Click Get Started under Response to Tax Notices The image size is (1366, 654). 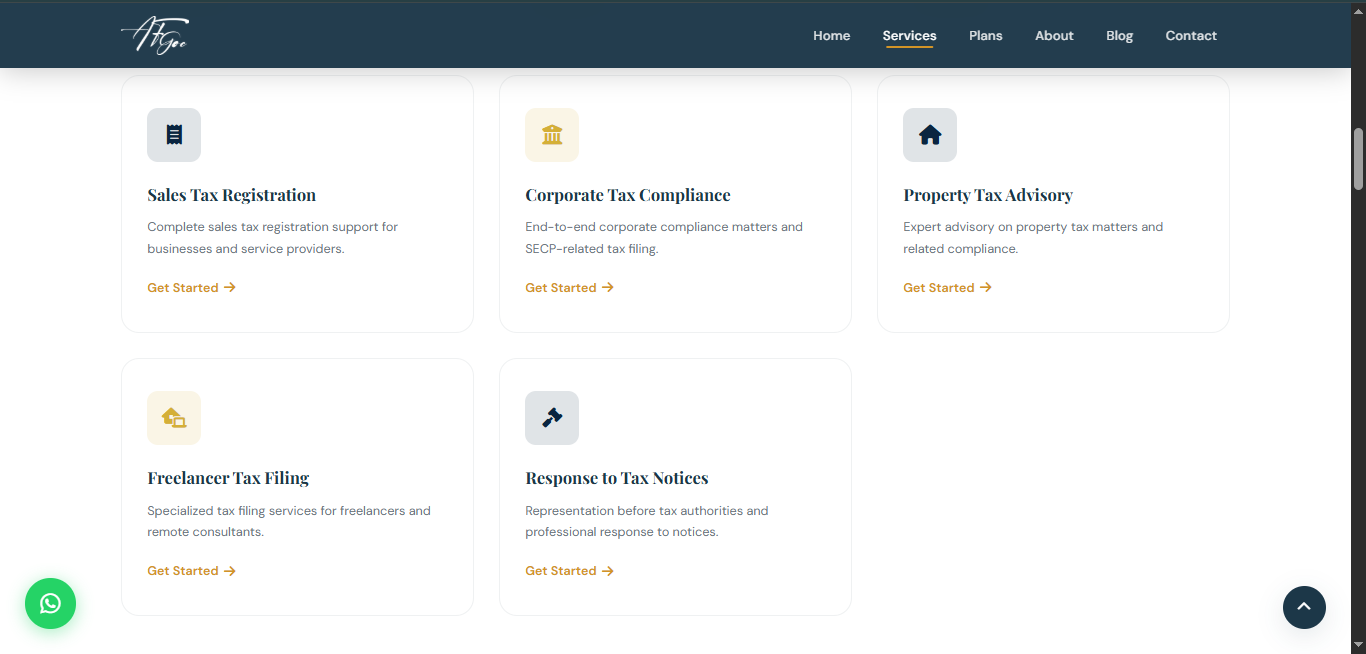click(569, 571)
